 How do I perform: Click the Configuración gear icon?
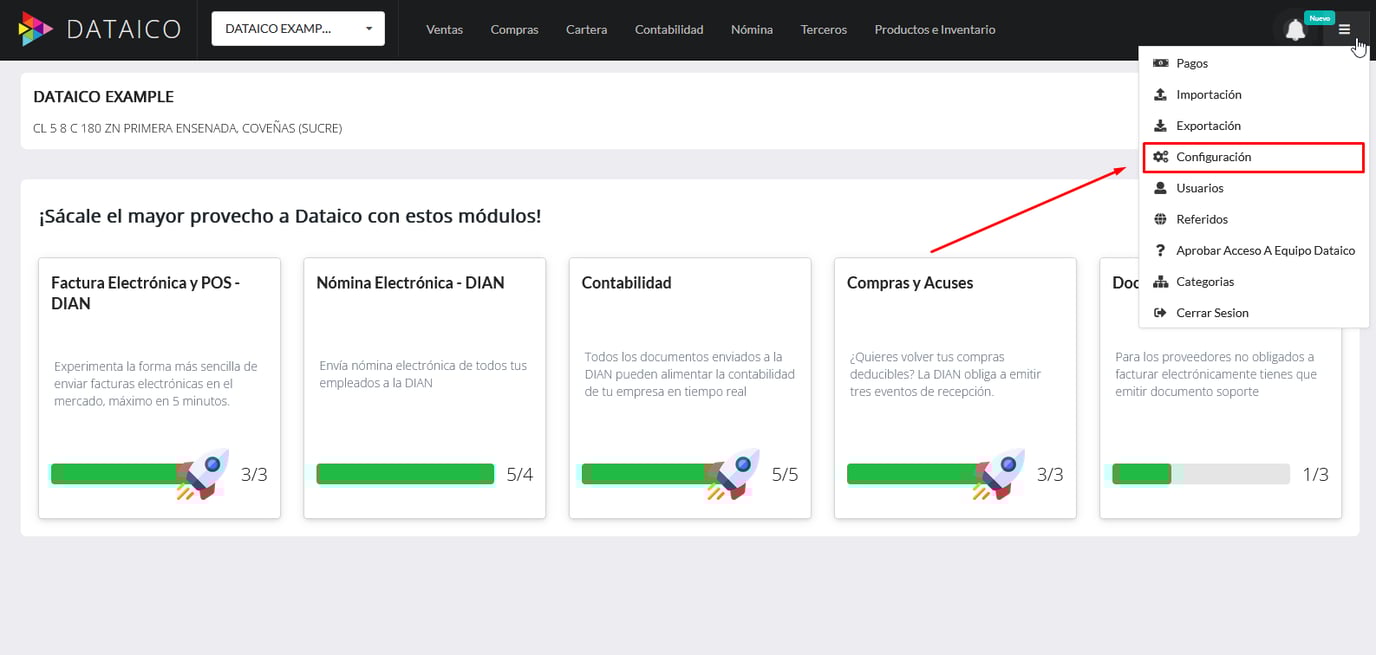pyautogui.click(x=1160, y=156)
